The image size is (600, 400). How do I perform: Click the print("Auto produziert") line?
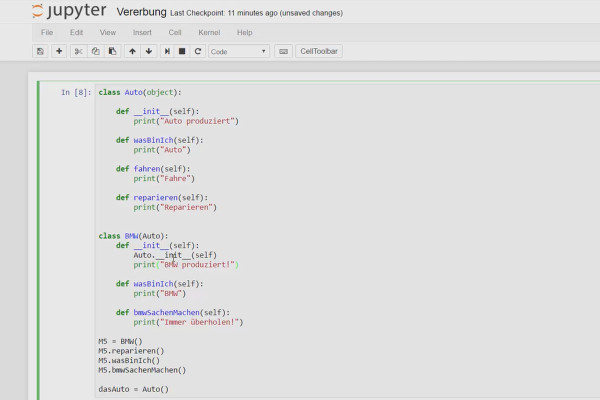coord(186,121)
